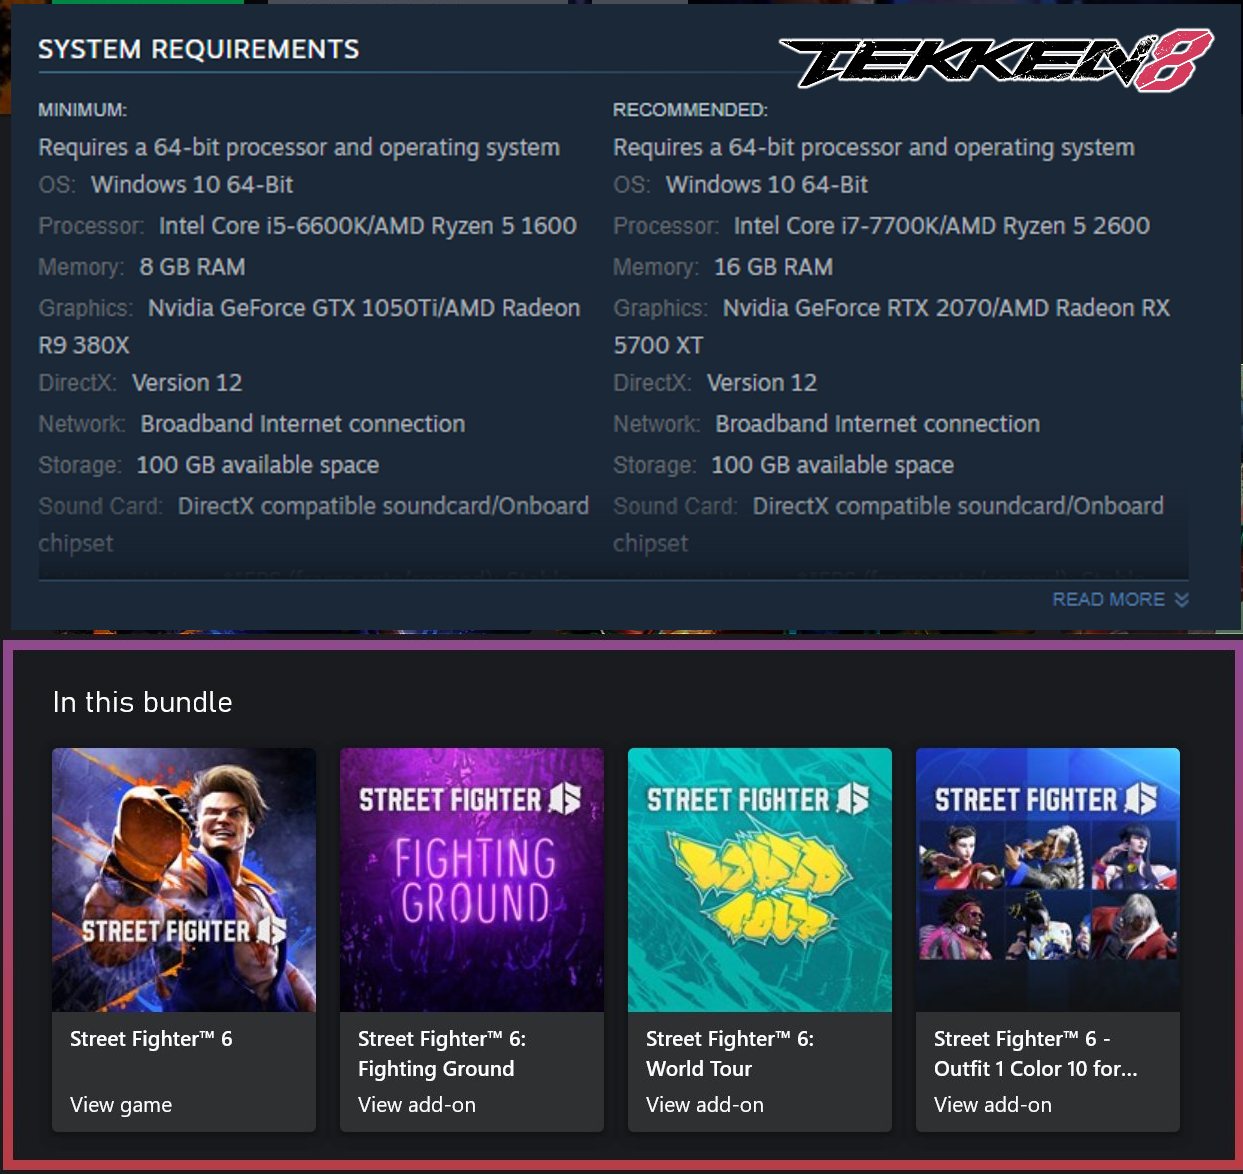Click the RECOMMENDED: column label
This screenshot has width=1243, height=1174.
pyautogui.click(x=690, y=110)
